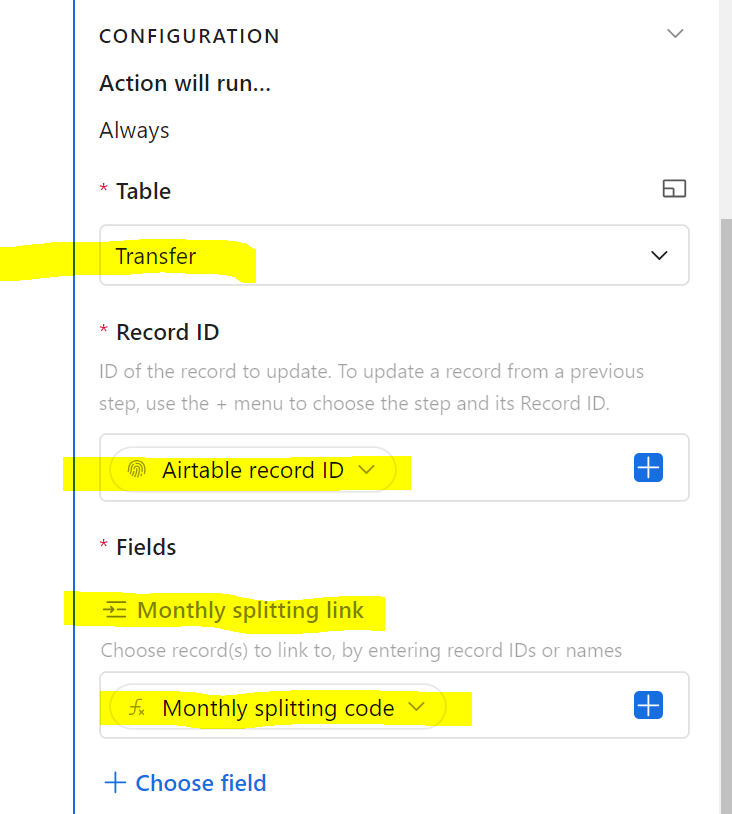Click the Choose field link
732x814 pixels.
point(200,783)
